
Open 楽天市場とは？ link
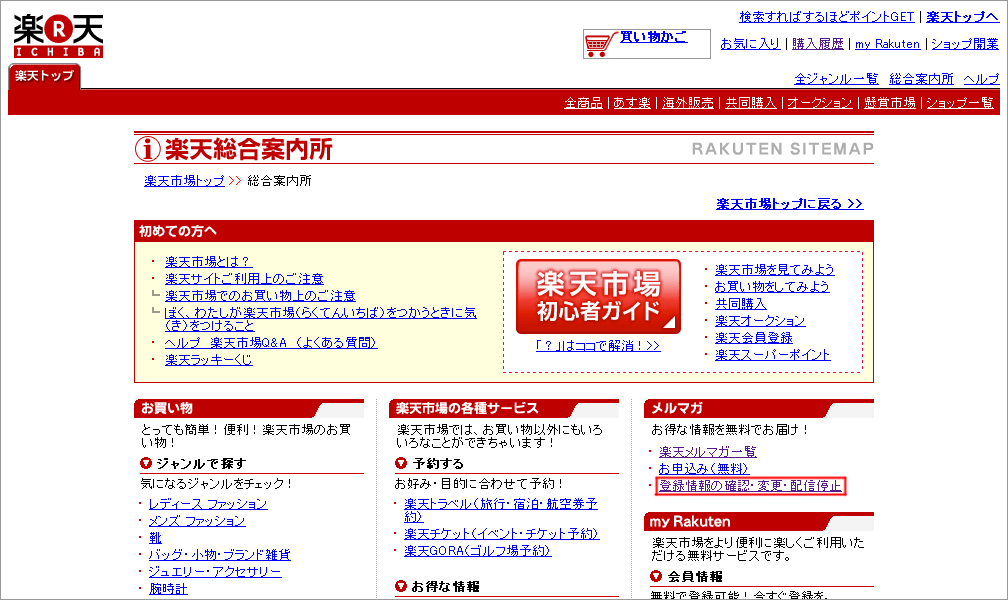point(208,262)
